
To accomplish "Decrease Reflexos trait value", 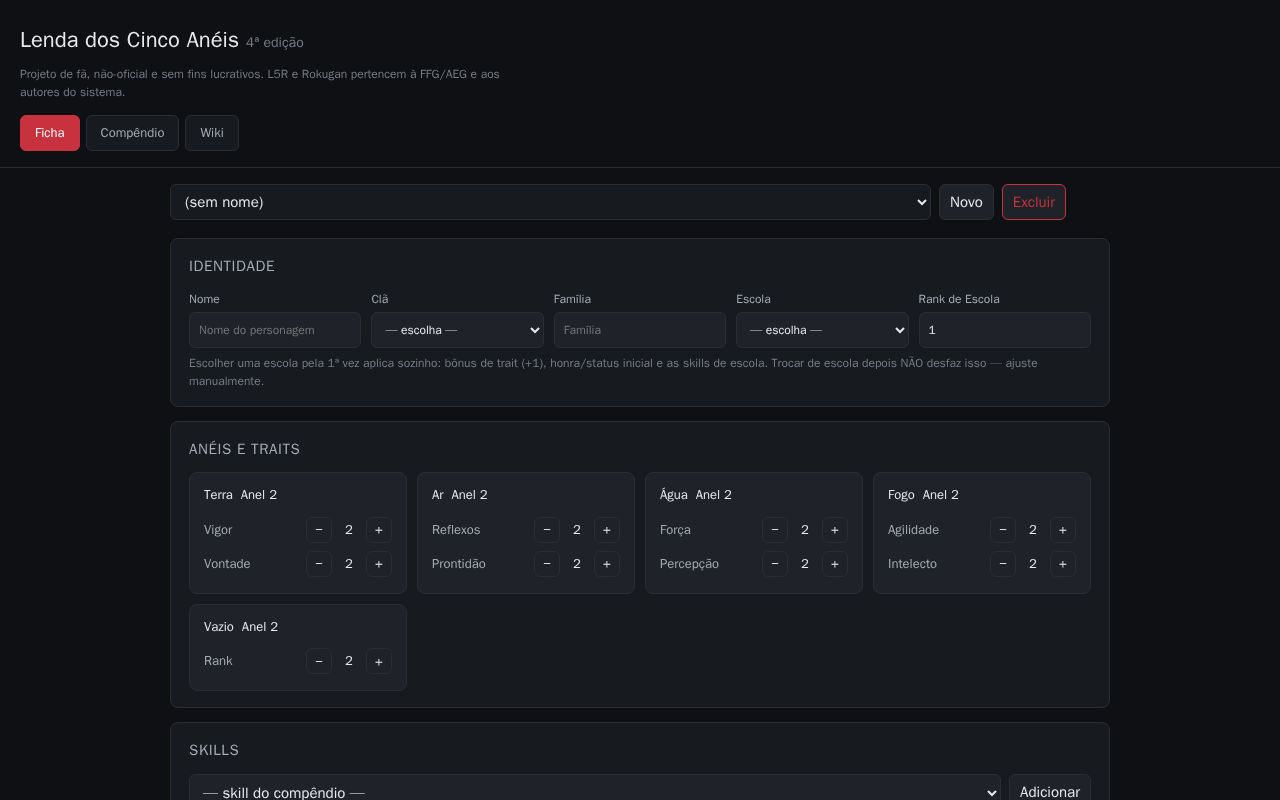I will (x=547, y=530).
